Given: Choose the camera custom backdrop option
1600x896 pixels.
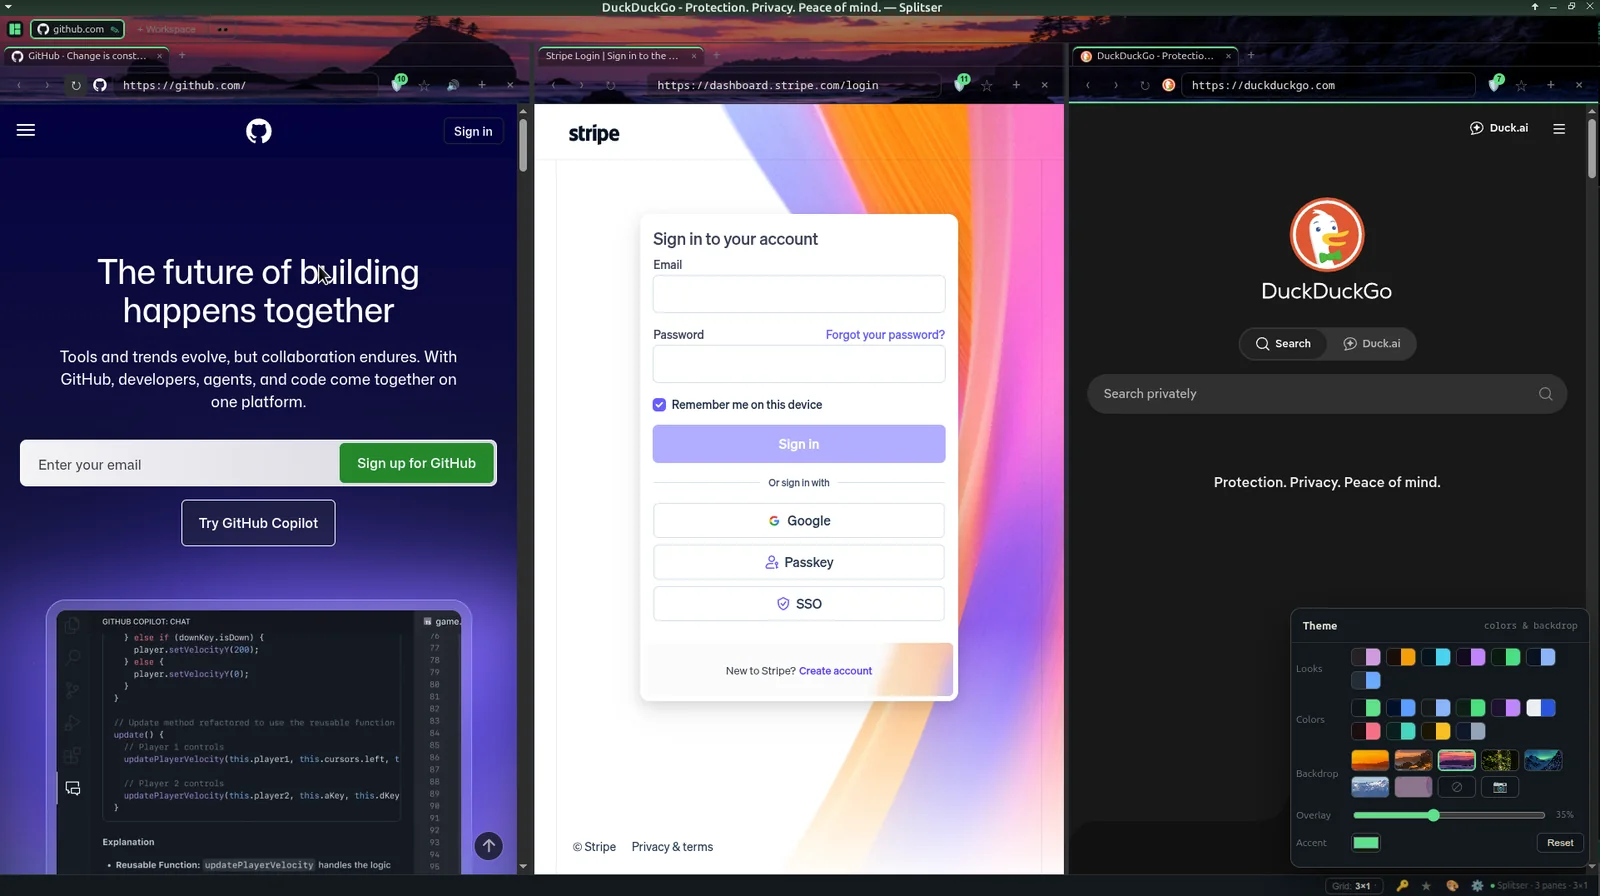Looking at the screenshot, I should pyautogui.click(x=1500, y=787).
